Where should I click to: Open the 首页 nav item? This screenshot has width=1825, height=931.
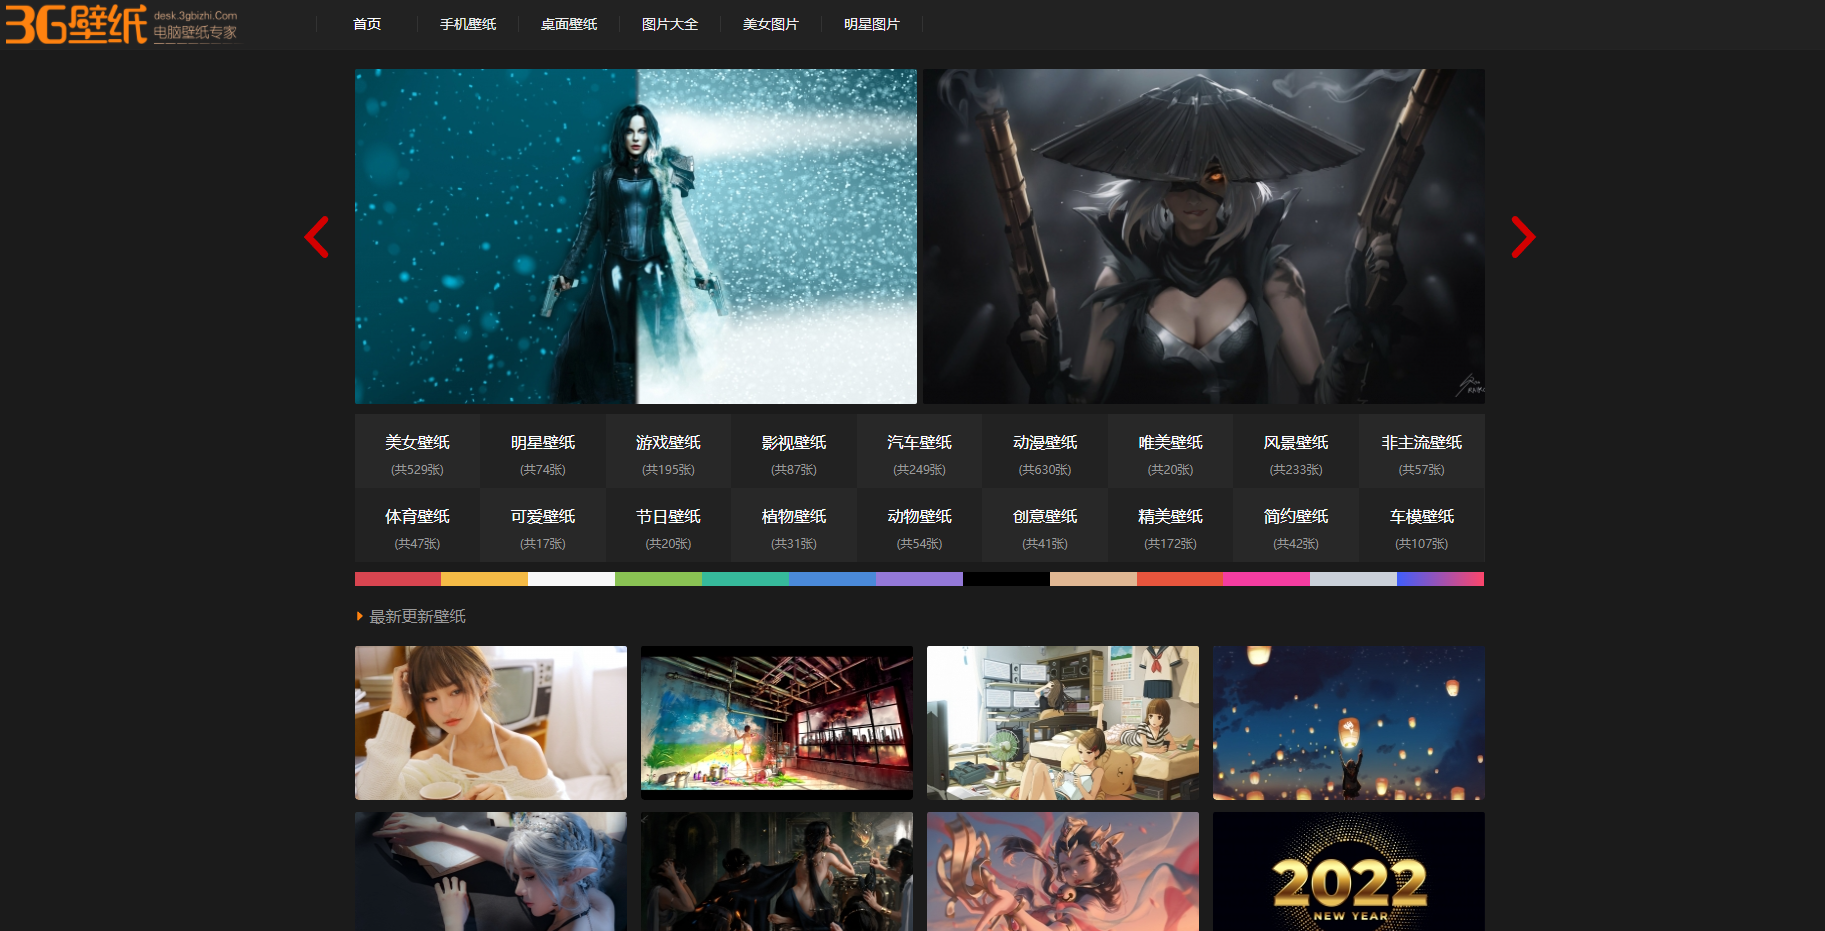[x=367, y=24]
